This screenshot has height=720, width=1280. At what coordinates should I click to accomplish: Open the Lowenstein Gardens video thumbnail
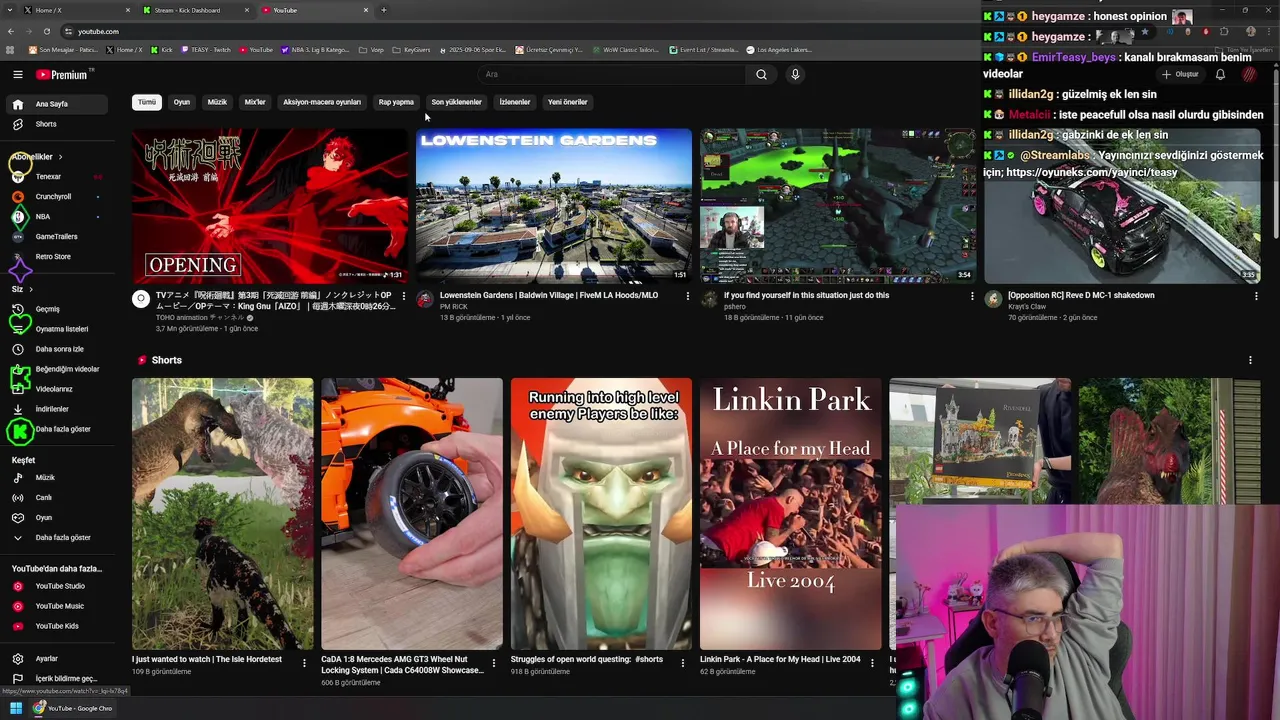[x=554, y=206]
